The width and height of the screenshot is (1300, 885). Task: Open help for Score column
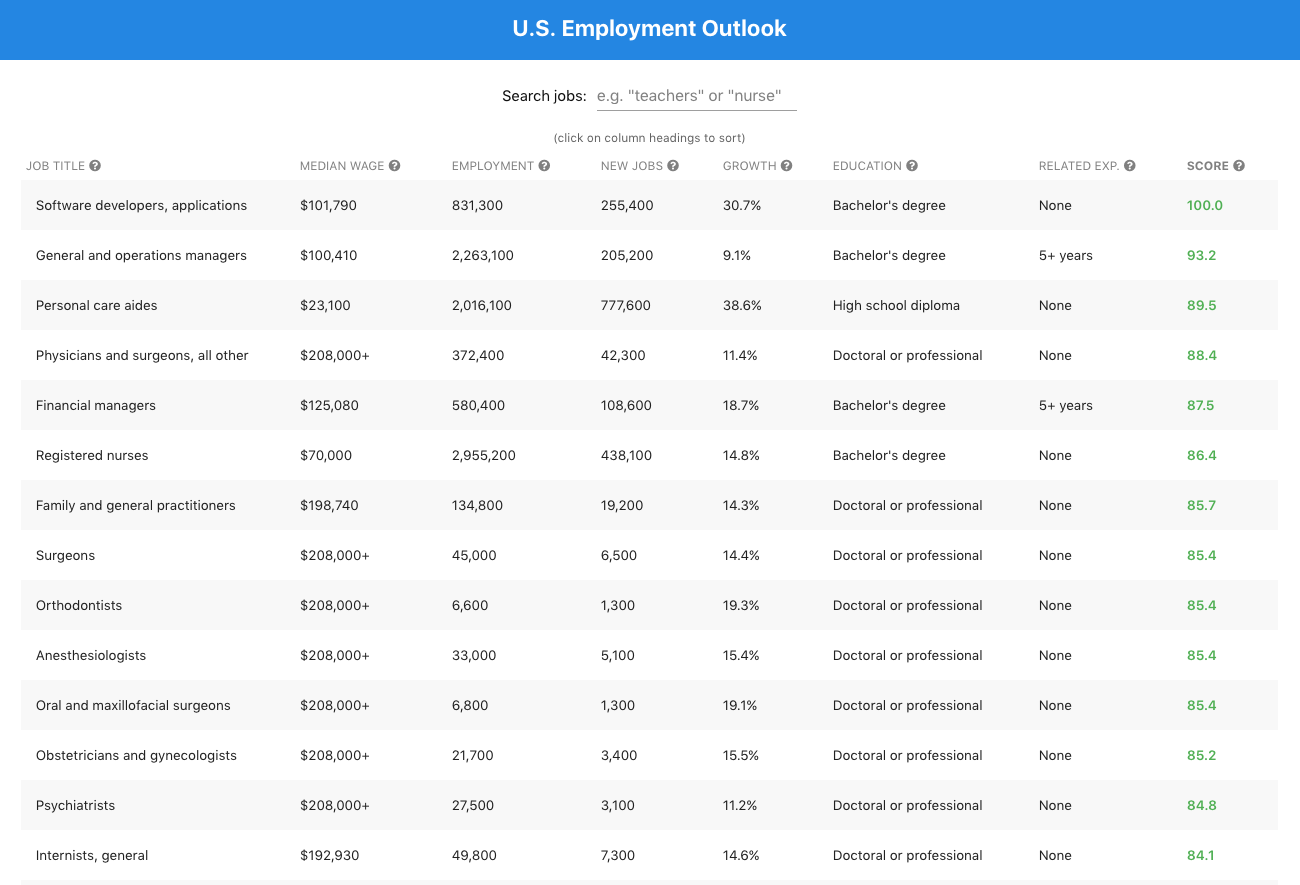[1239, 165]
